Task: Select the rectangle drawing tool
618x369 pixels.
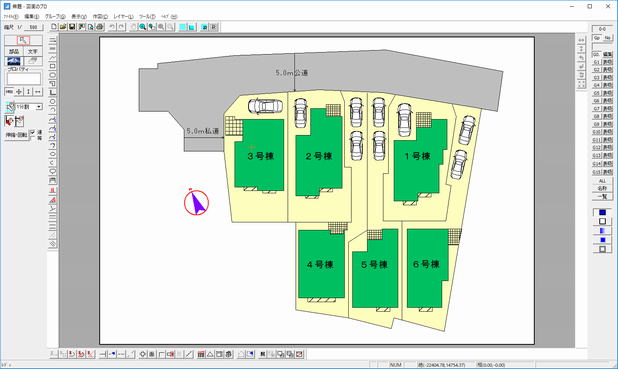Action: click(x=52, y=66)
